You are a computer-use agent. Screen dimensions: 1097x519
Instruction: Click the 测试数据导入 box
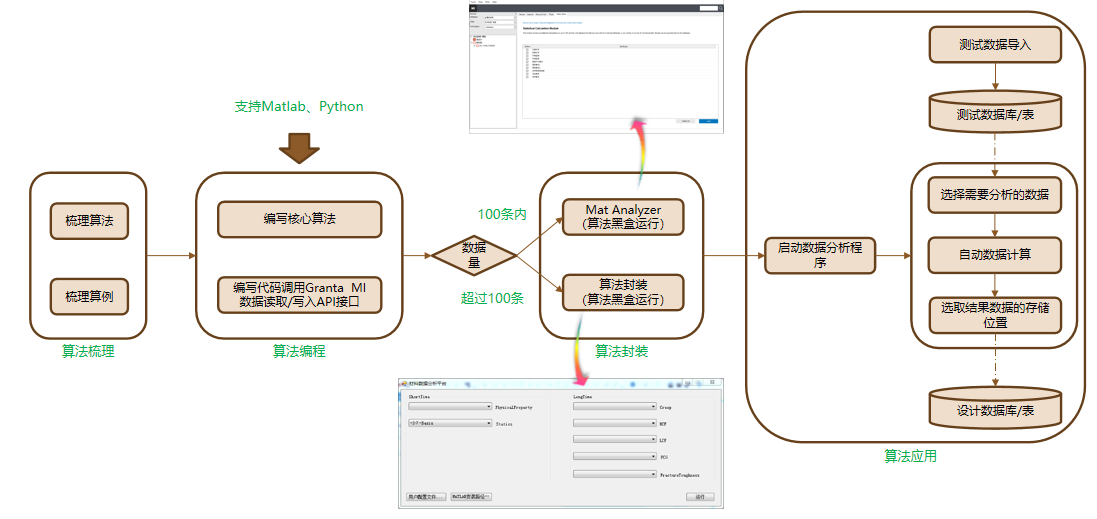point(995,44)
